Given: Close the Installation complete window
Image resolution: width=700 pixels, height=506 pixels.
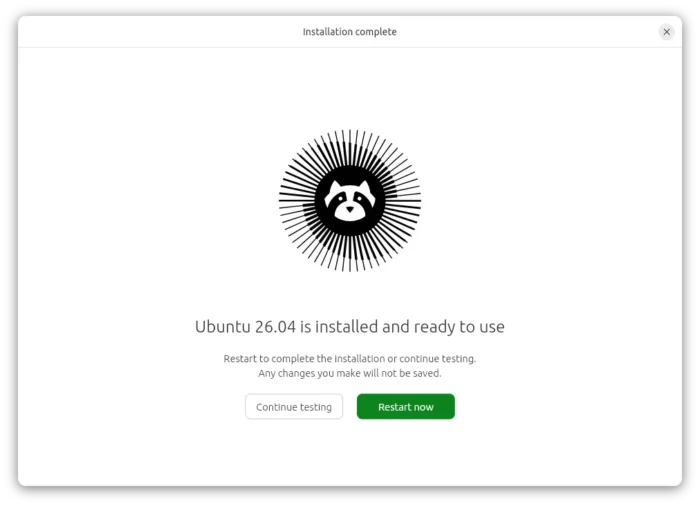Looking at the screenshot, I should click(x=667, y=32).
